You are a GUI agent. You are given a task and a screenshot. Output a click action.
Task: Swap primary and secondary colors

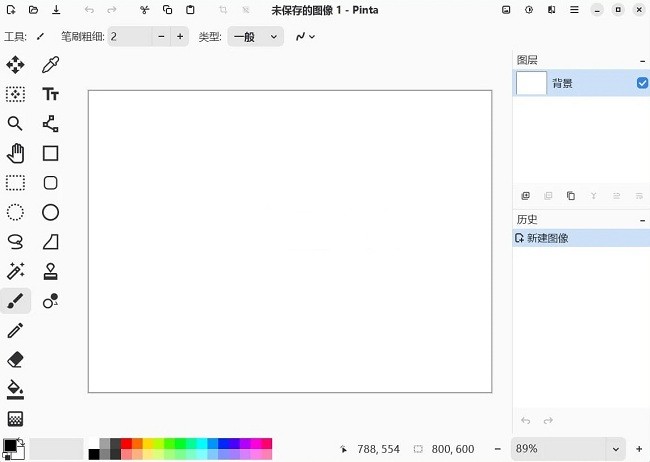[21, 442]
